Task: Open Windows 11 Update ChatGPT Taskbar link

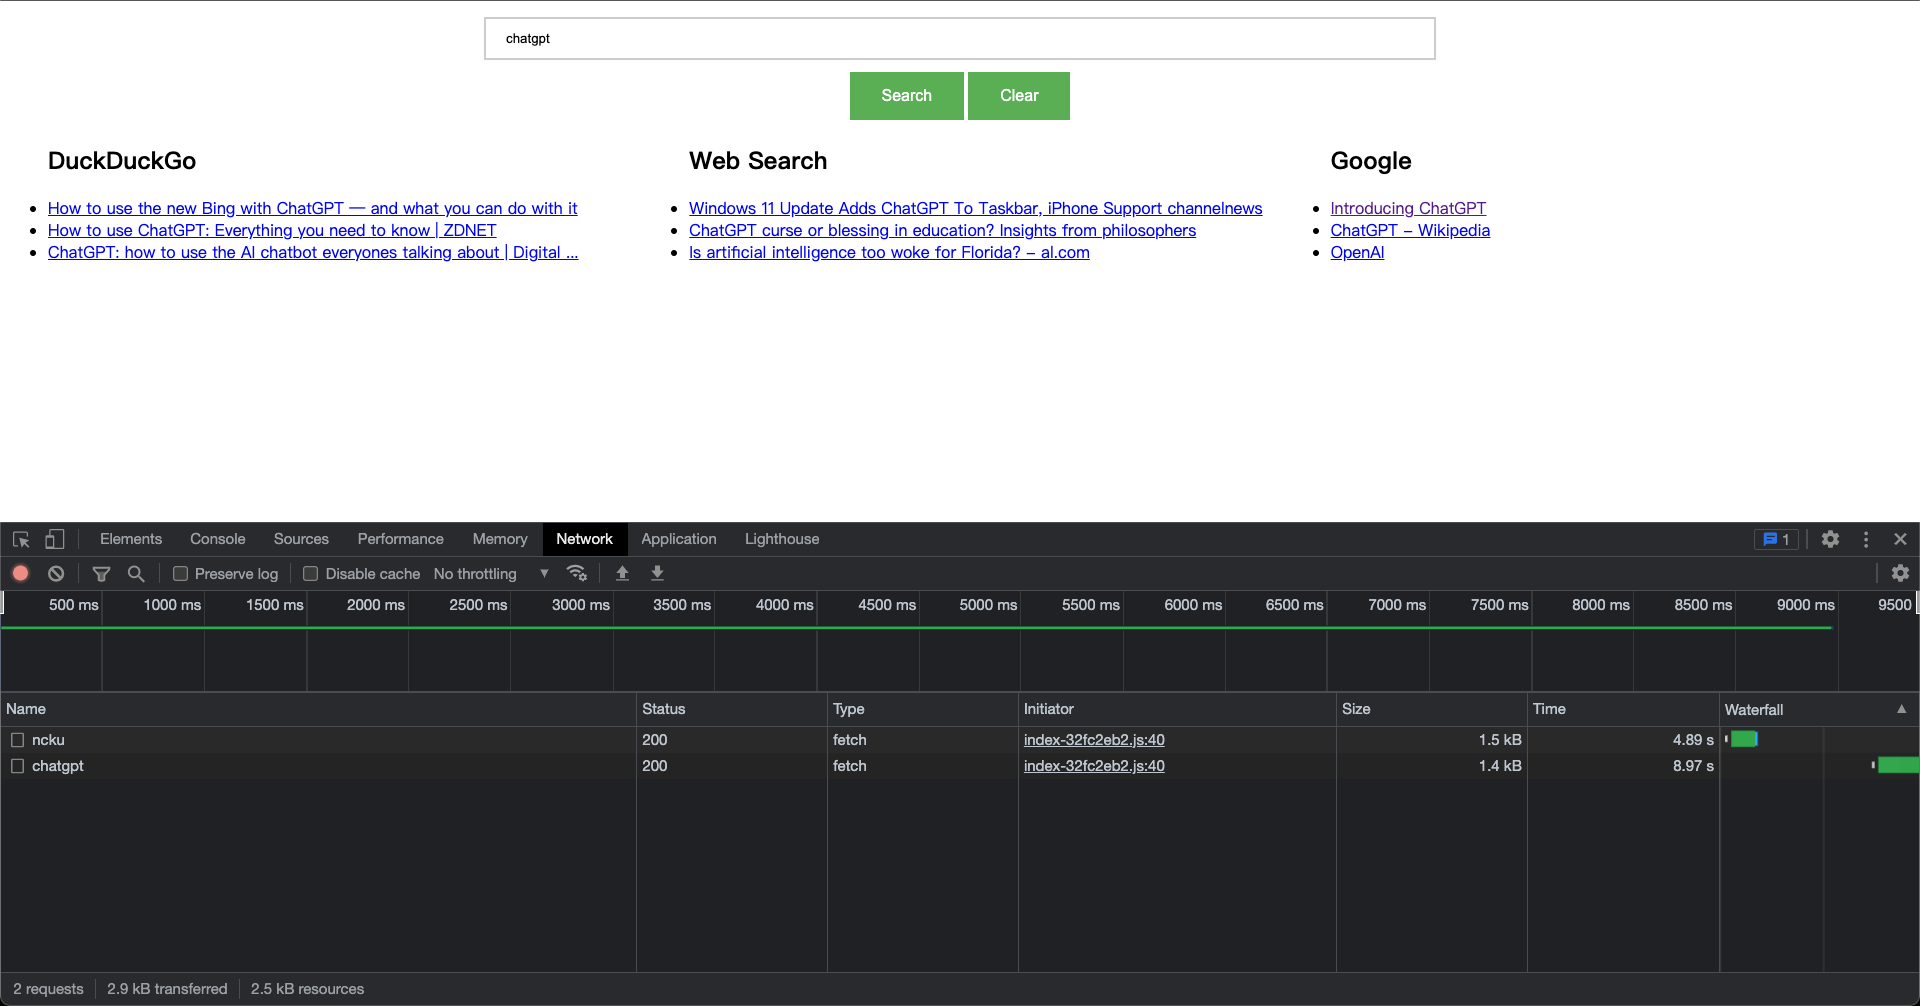Action: [975, 208]
